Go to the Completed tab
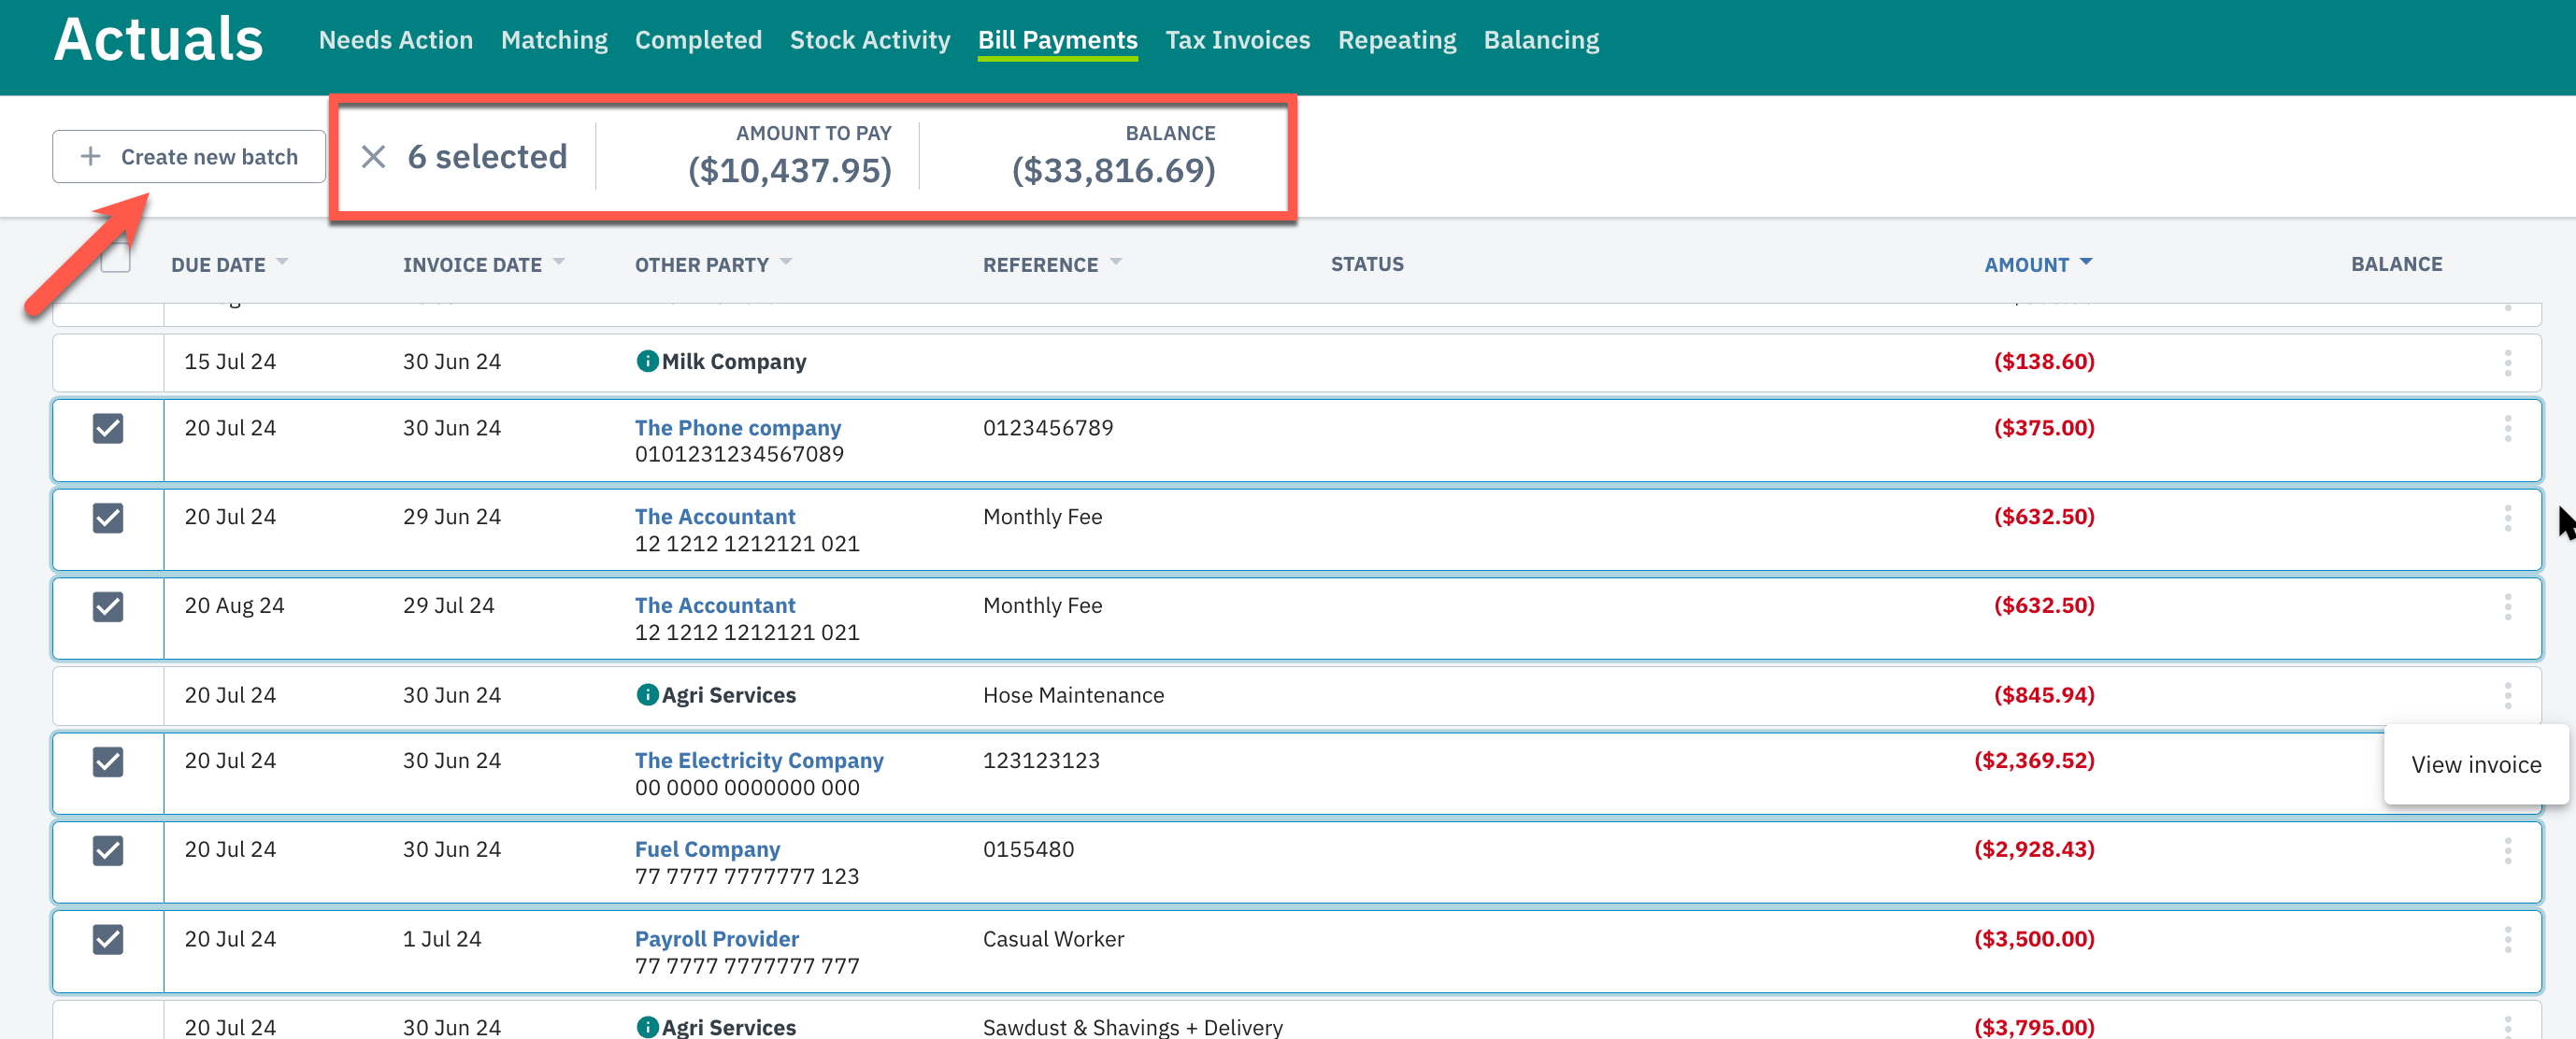 (x=698, y=40)
